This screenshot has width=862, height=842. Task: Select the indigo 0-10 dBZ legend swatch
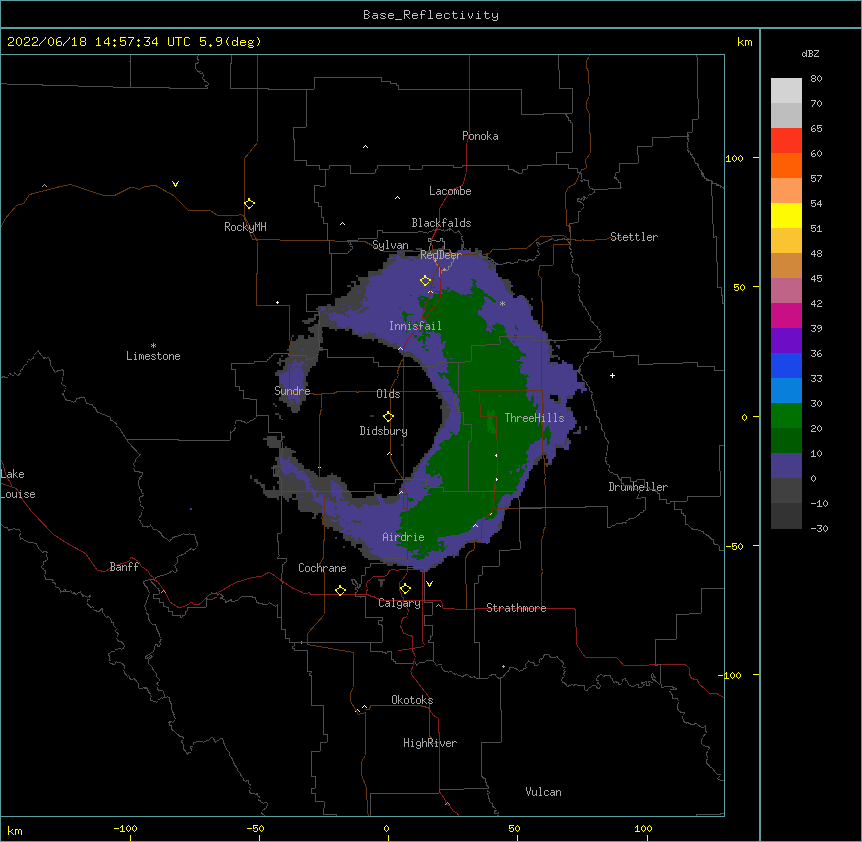pyautogui.click(x=786, y=466)
